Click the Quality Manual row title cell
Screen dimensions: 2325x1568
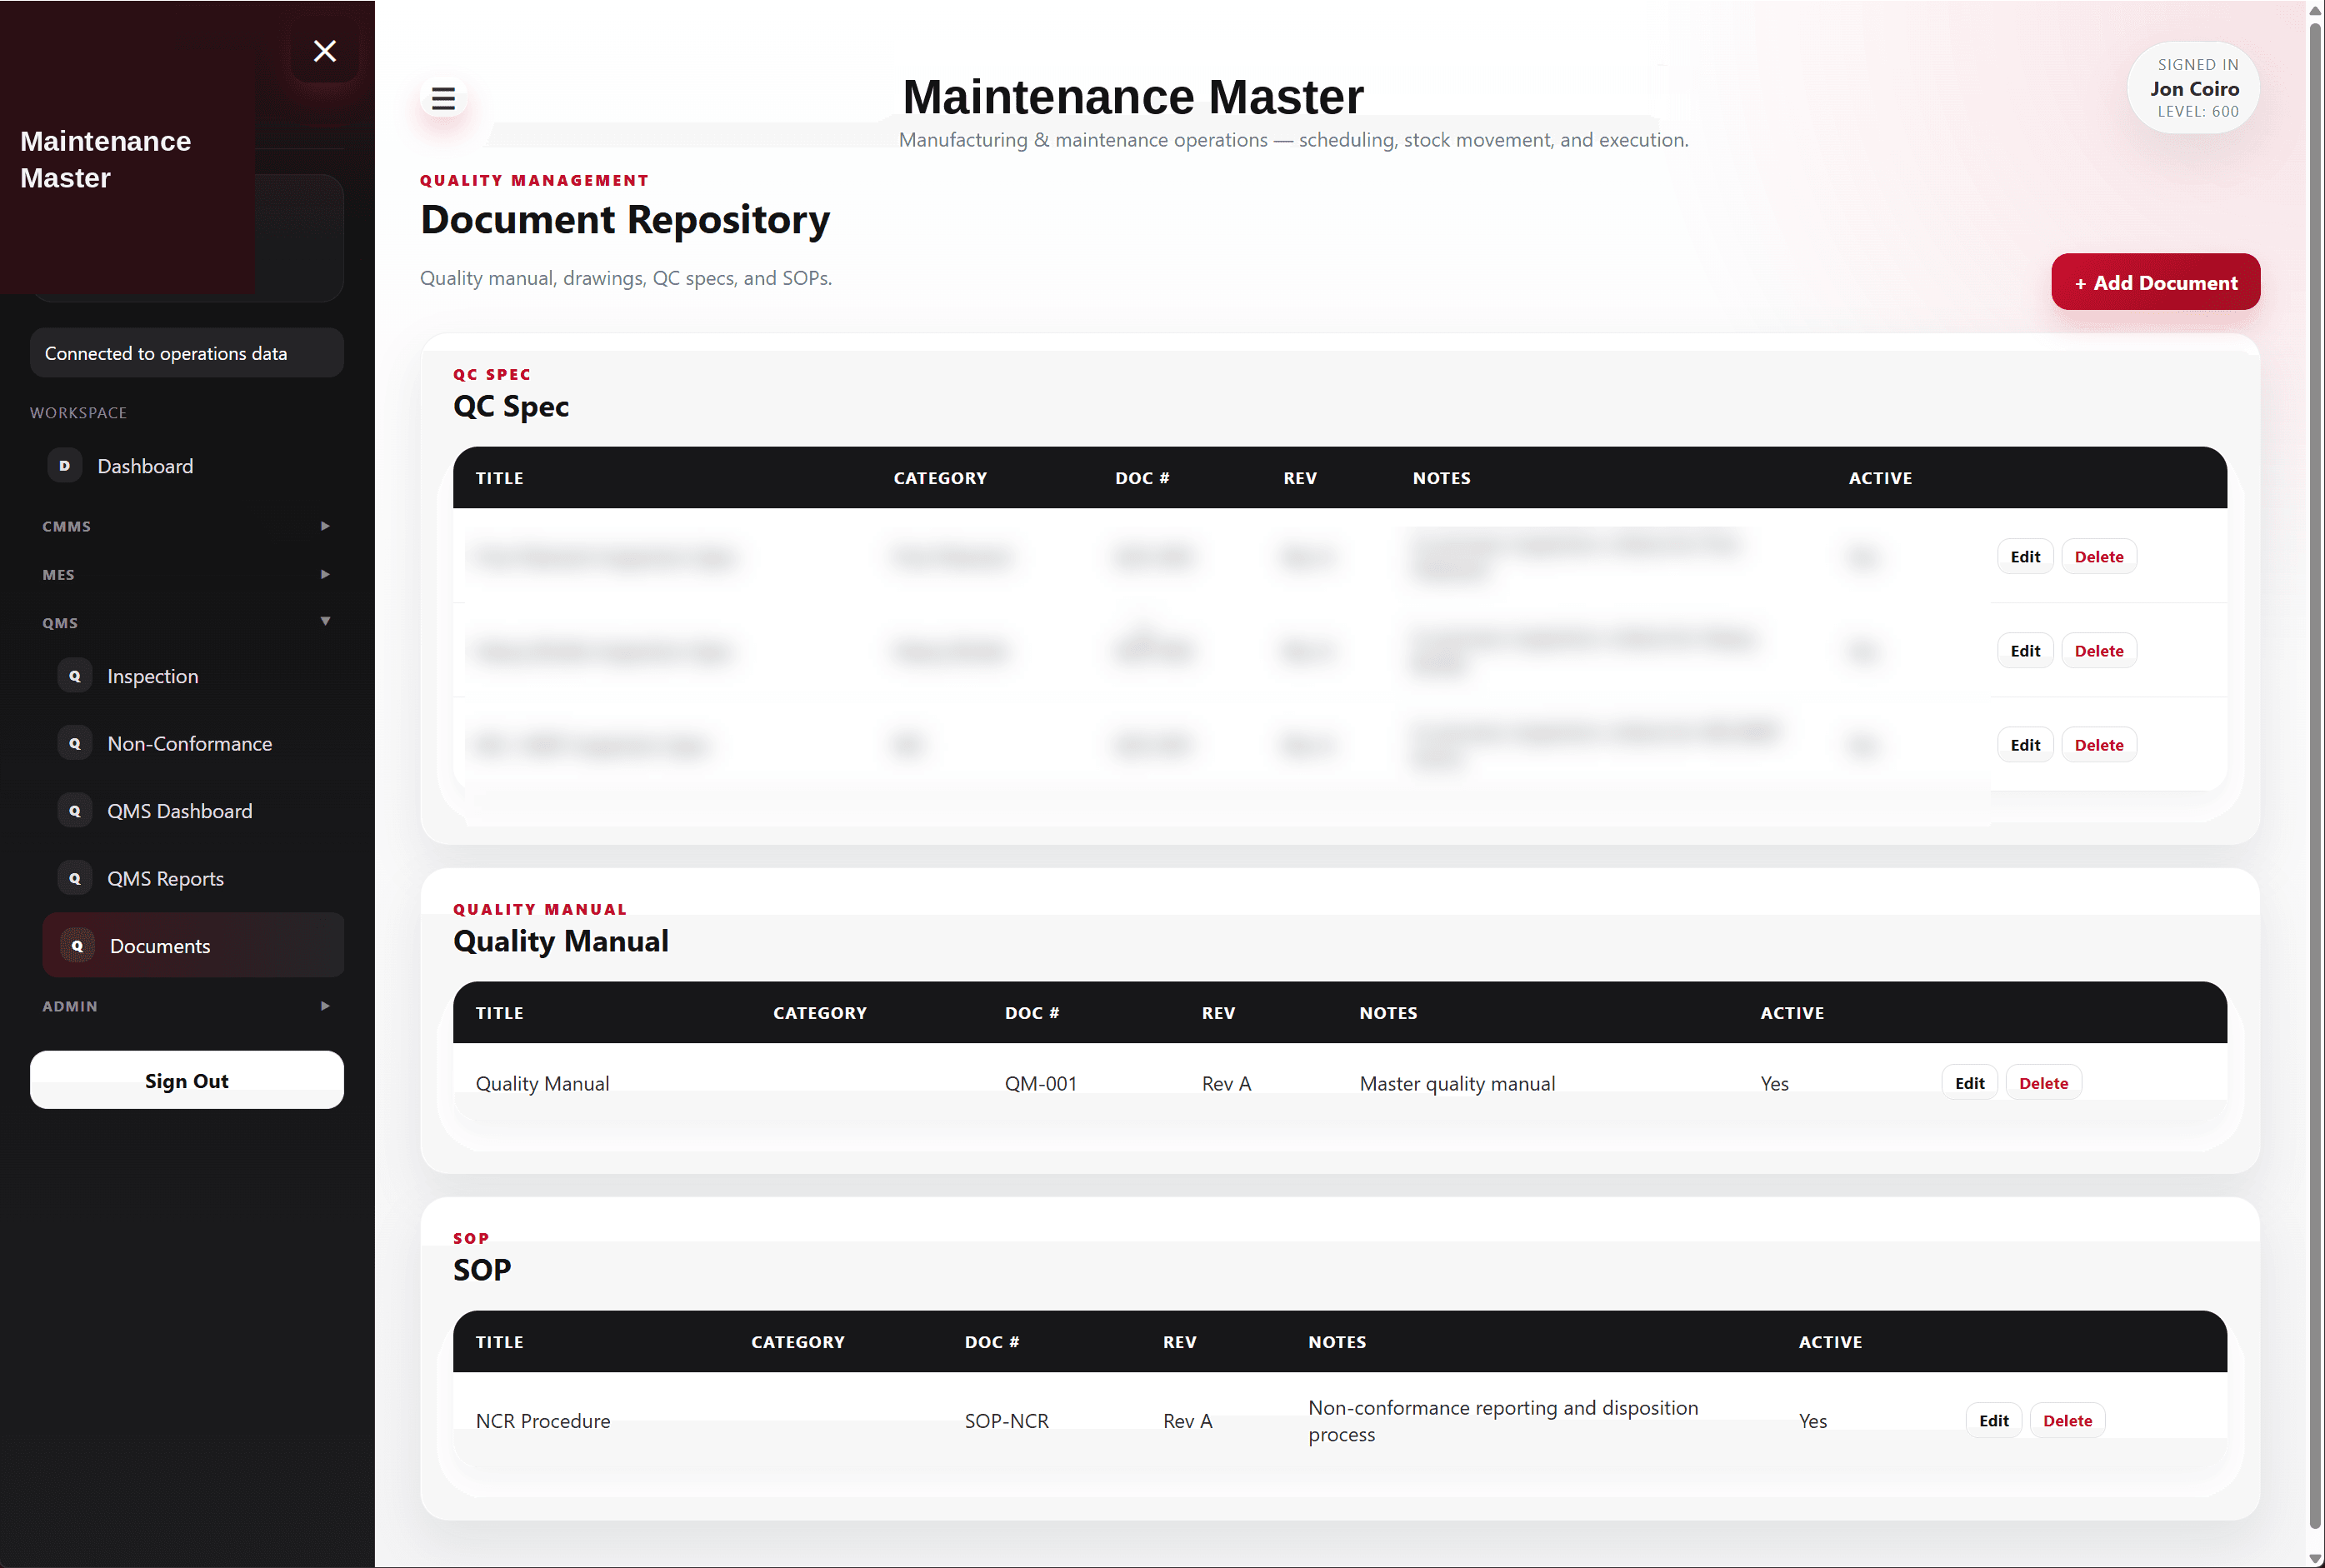542,1084
